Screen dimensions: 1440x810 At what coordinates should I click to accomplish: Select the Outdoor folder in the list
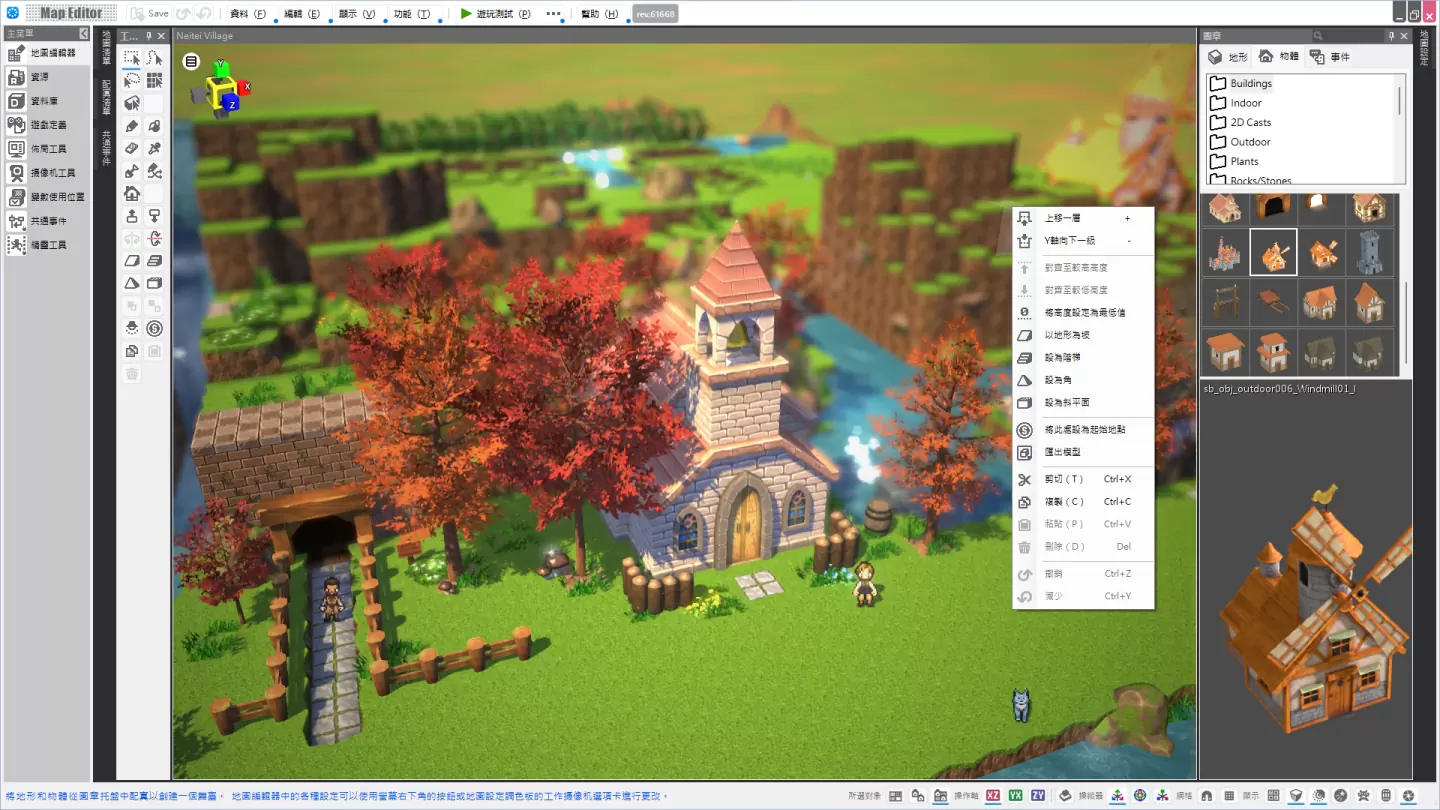[1250, 142]
